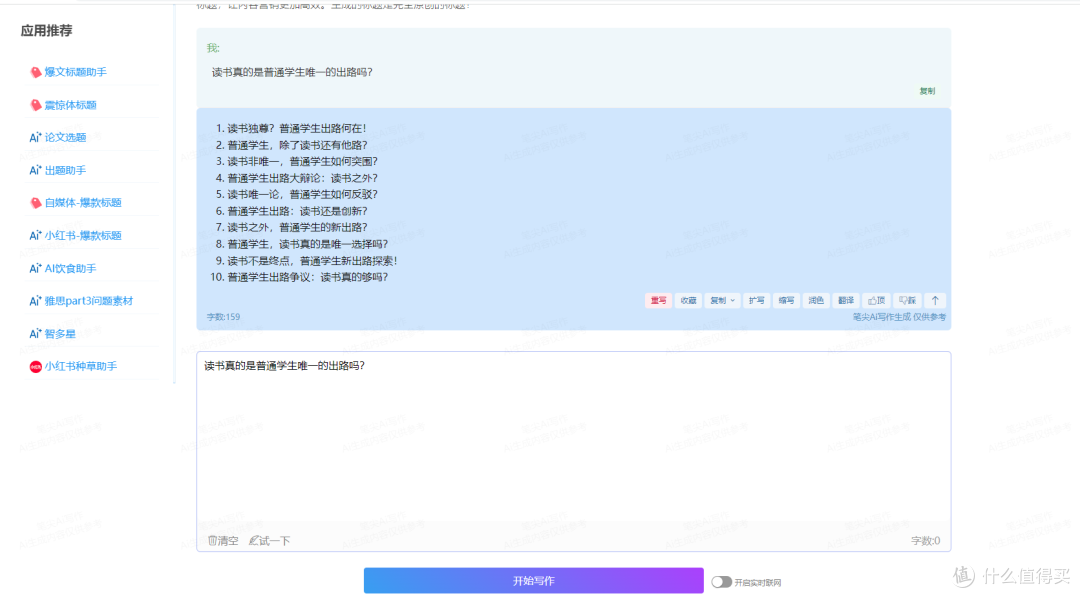1080x598 pixels.
Task: Click inside the prompt text input area
Action: pyautogui.click(x=572, y=440)
